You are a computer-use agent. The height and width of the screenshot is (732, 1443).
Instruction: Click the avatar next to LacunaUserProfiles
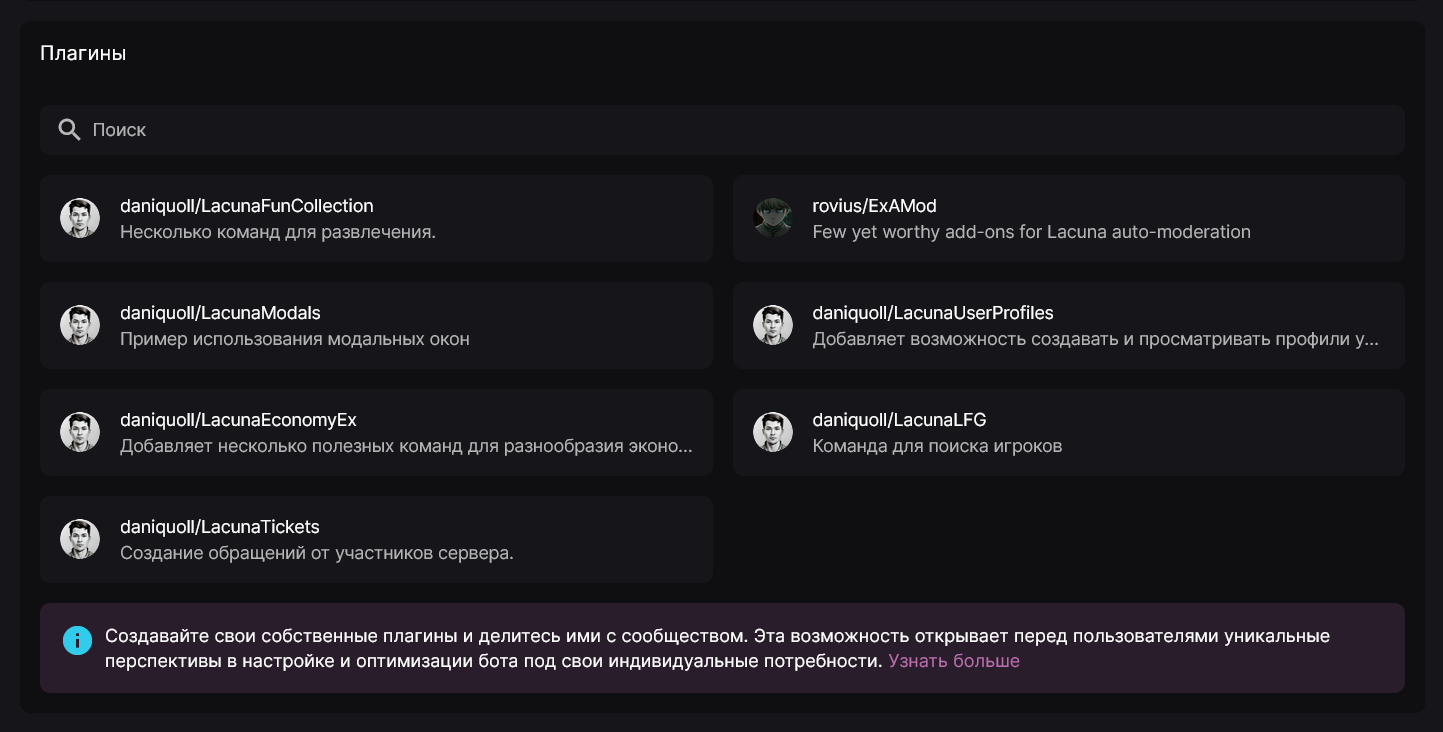pyautogui.click(x=773, y=325)
